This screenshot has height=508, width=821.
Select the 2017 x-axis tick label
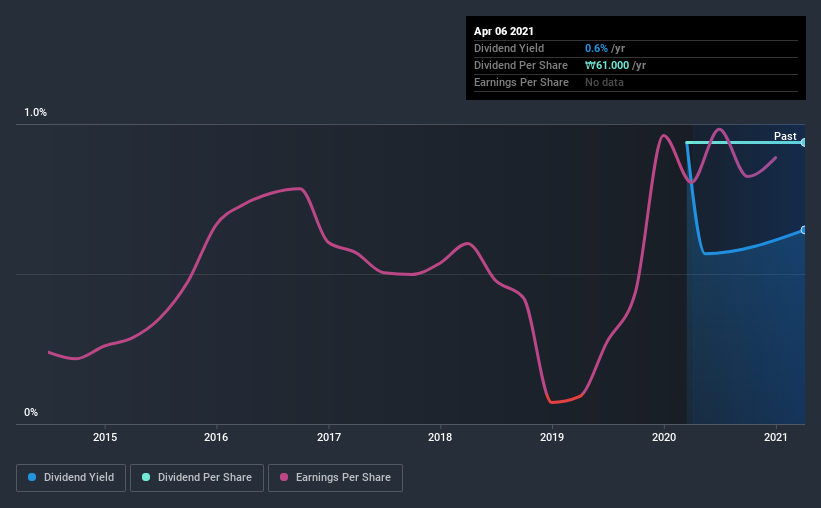click(x=329, y=437)
